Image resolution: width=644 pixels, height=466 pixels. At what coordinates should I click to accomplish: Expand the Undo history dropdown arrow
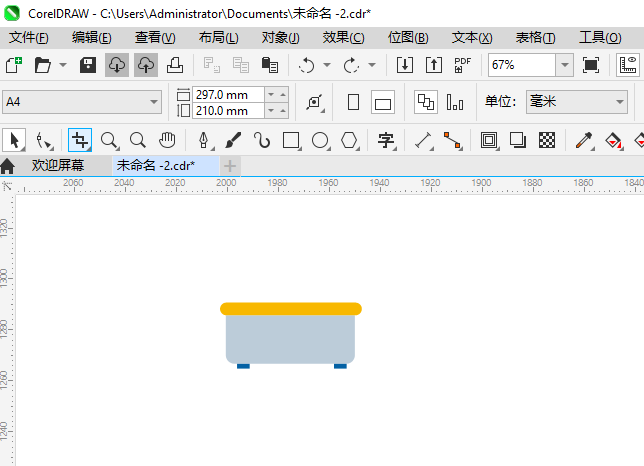pyautogui.click(x=327, y=65)
